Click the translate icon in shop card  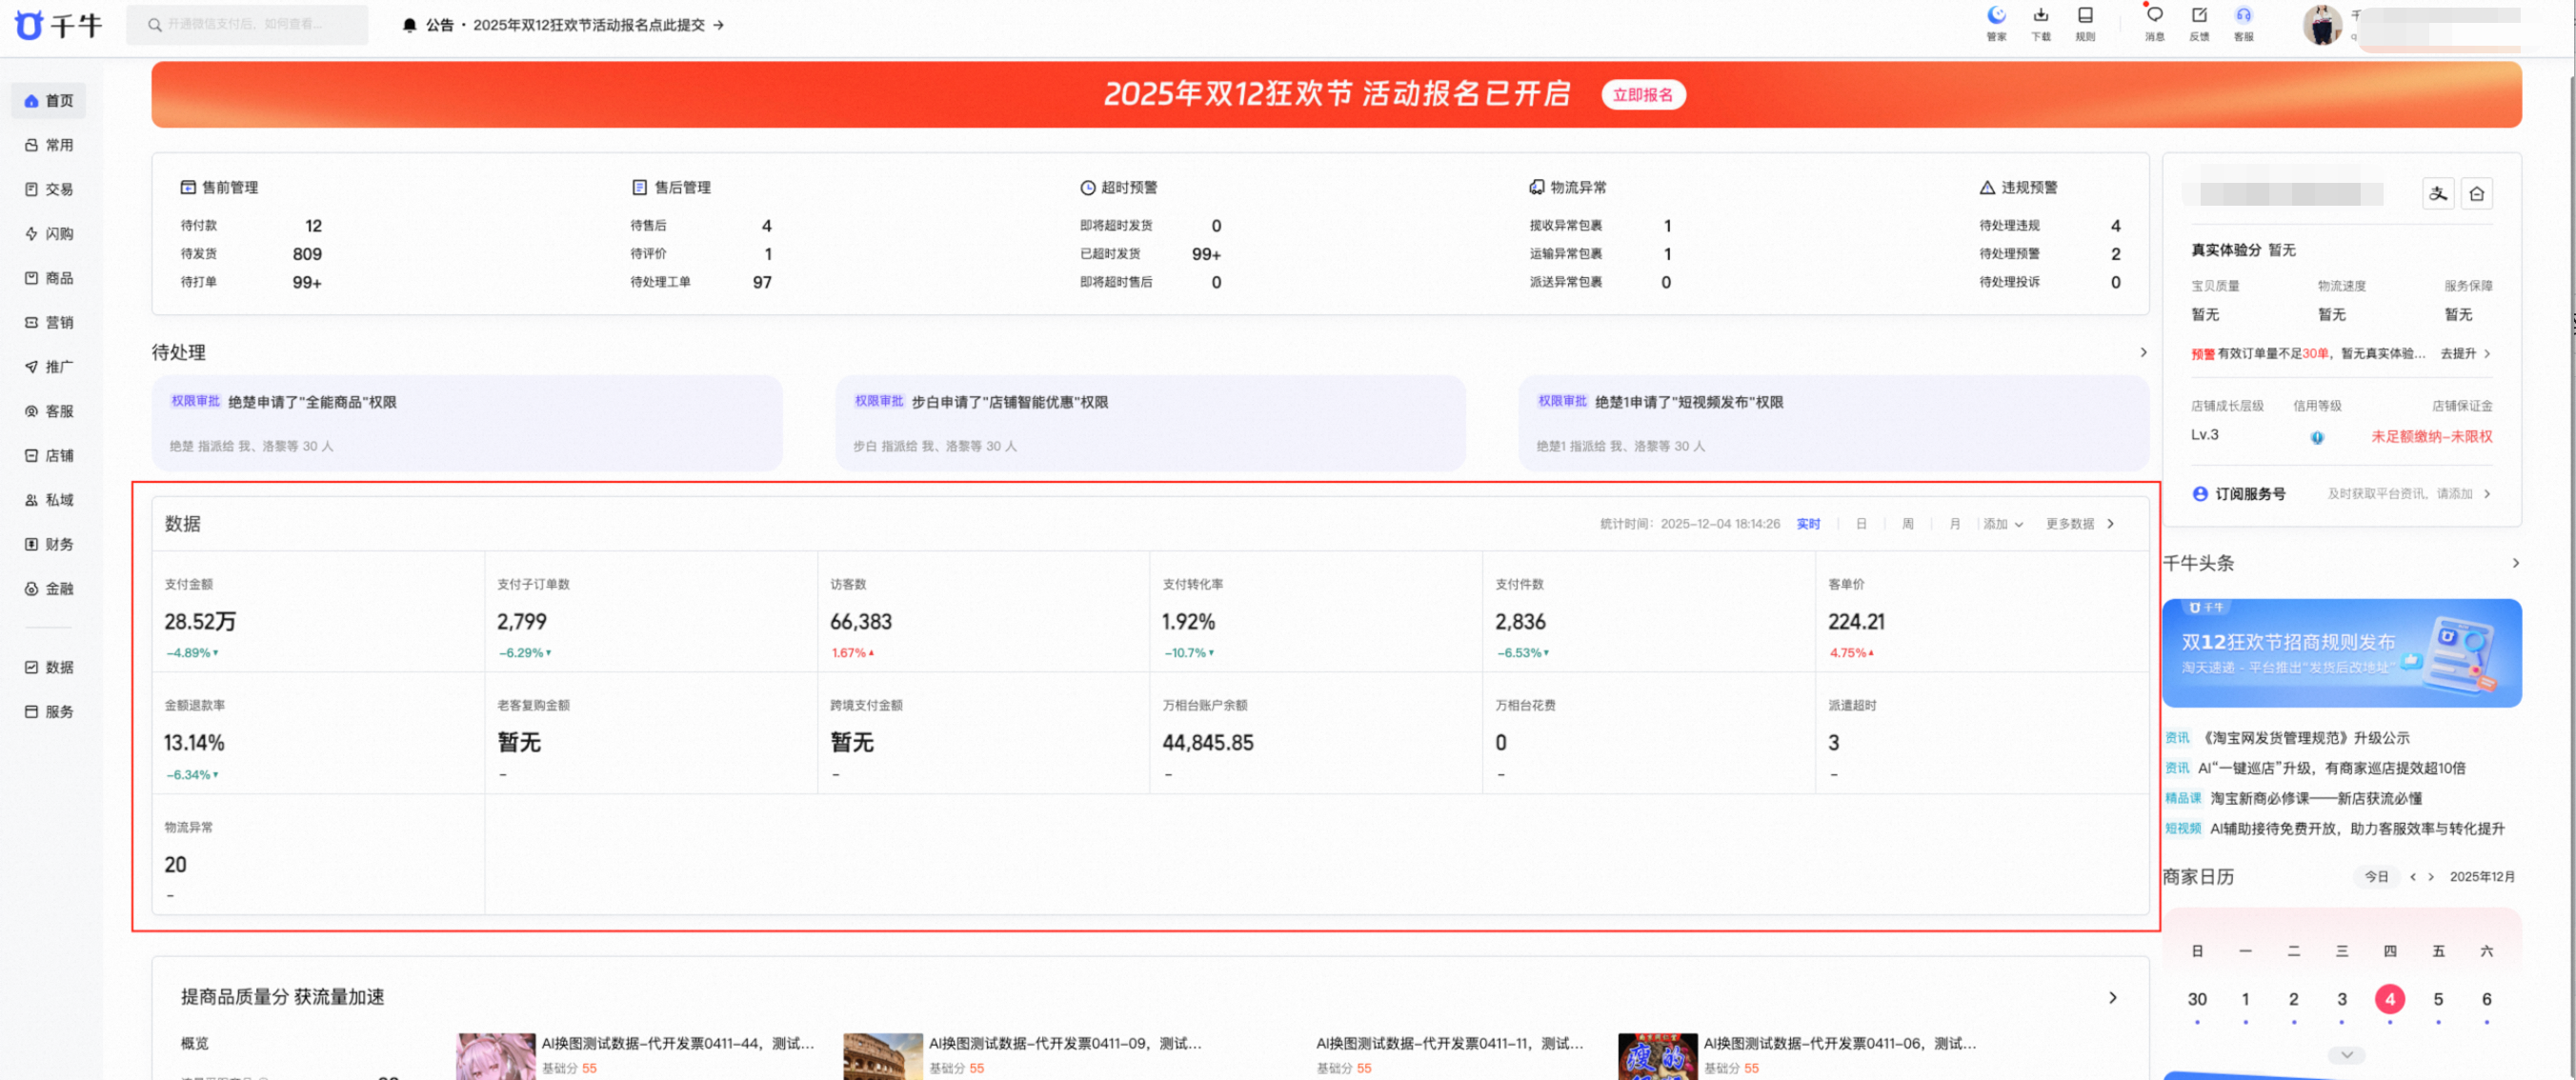[x=2438, y=194]
